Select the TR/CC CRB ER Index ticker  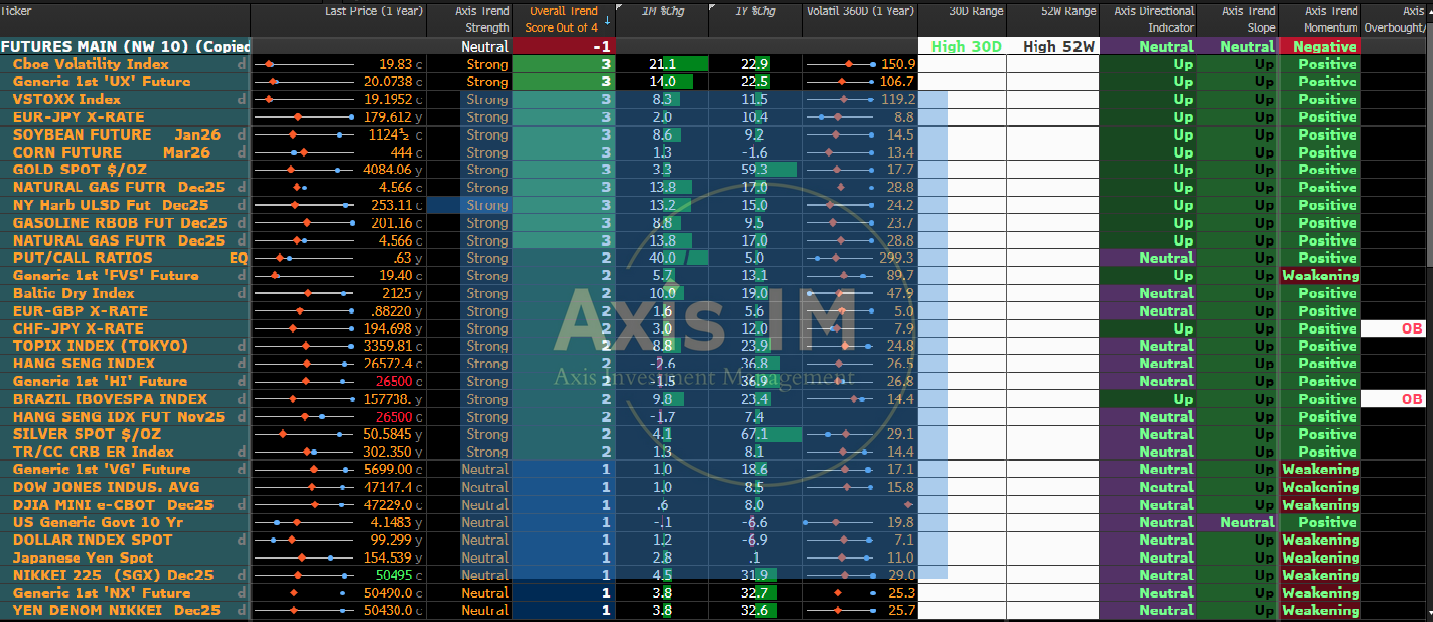coord(93,452)
